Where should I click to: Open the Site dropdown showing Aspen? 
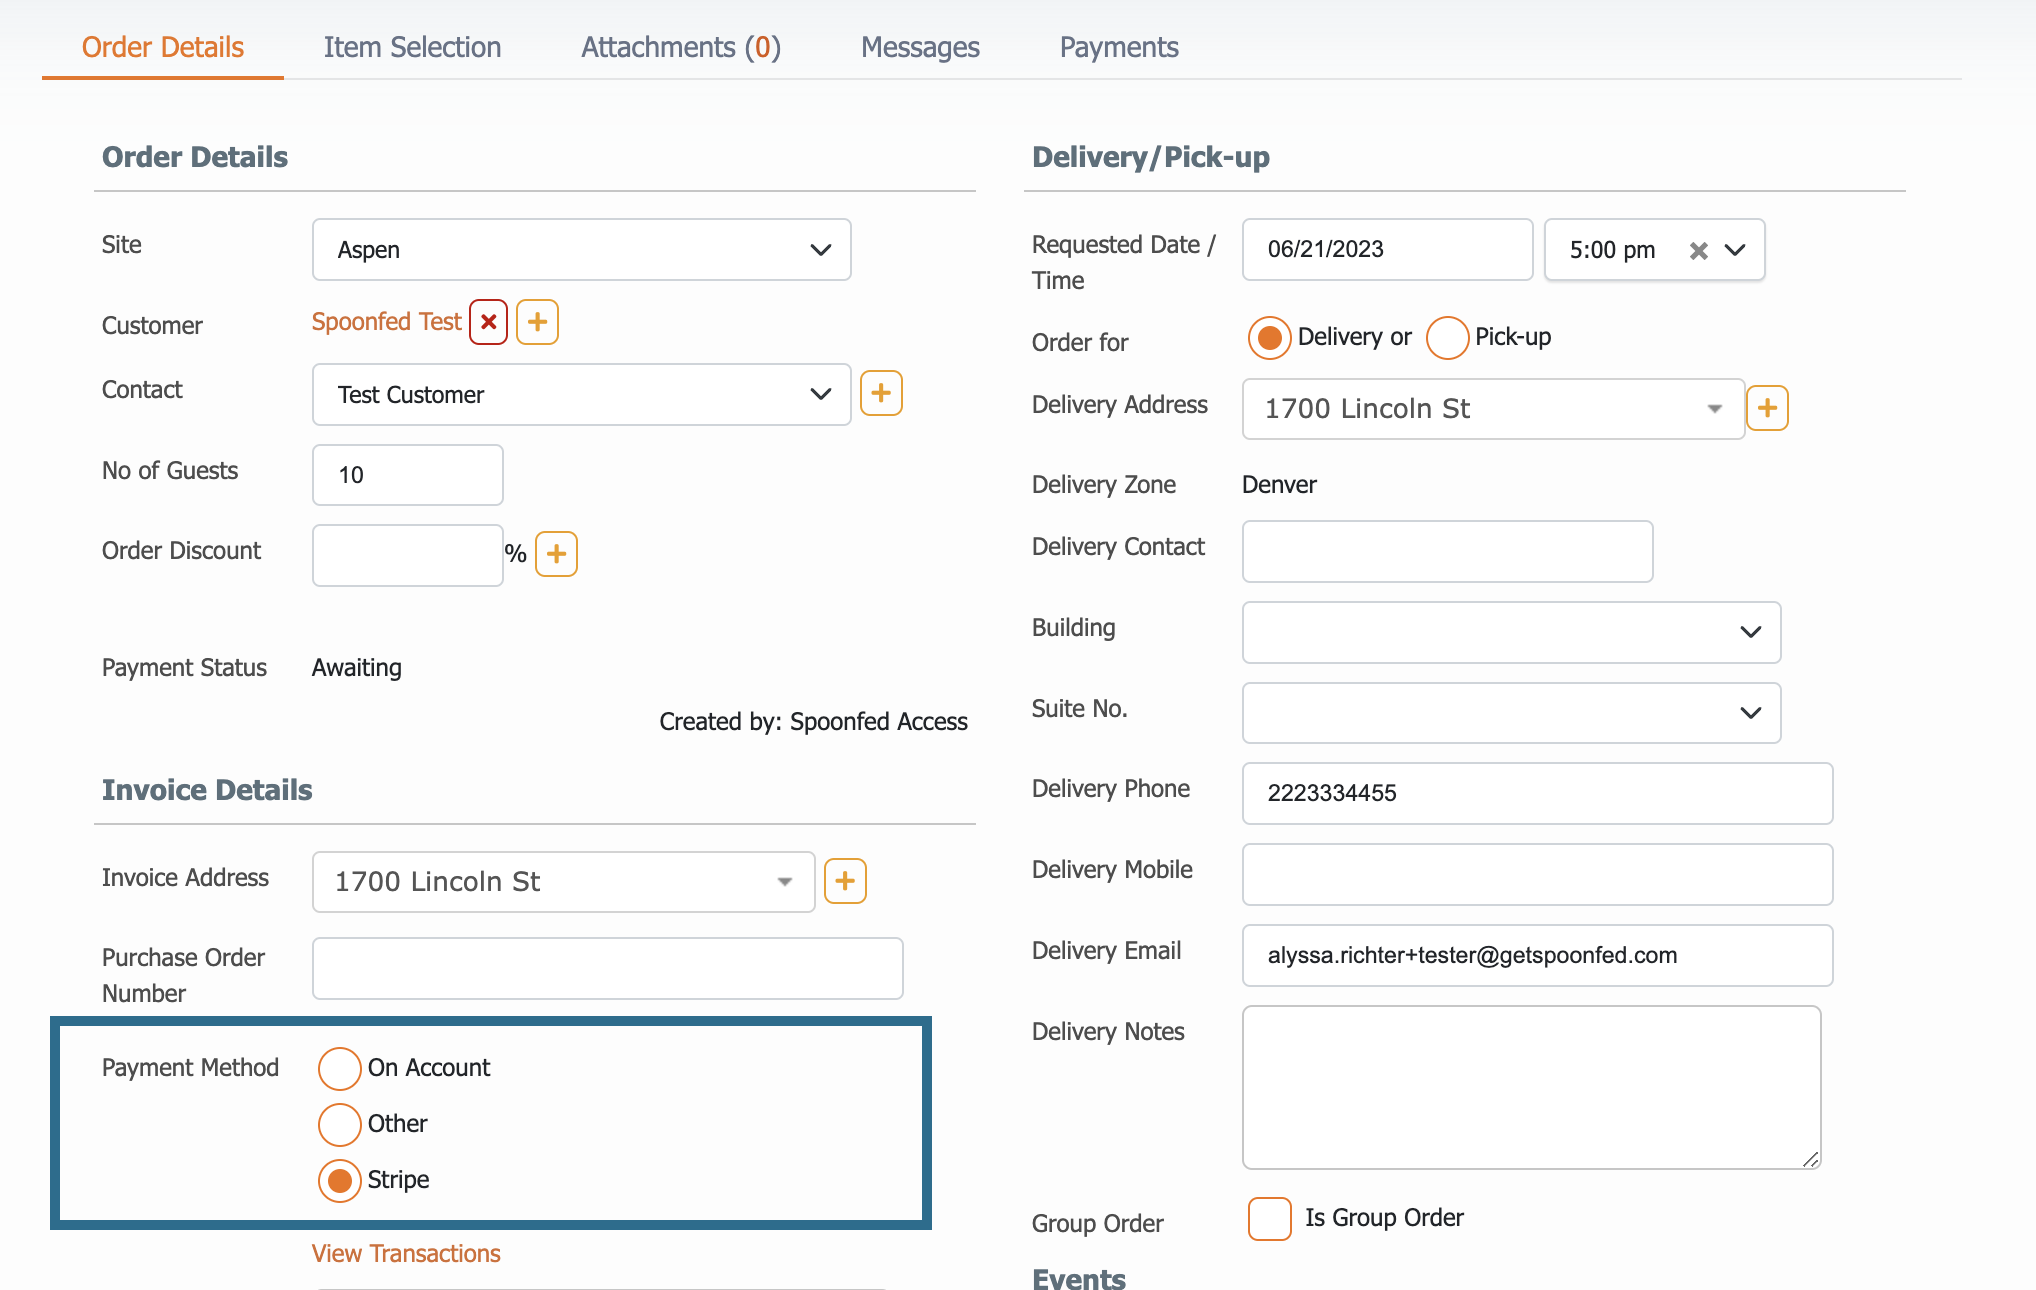click(x=581, y=250)
